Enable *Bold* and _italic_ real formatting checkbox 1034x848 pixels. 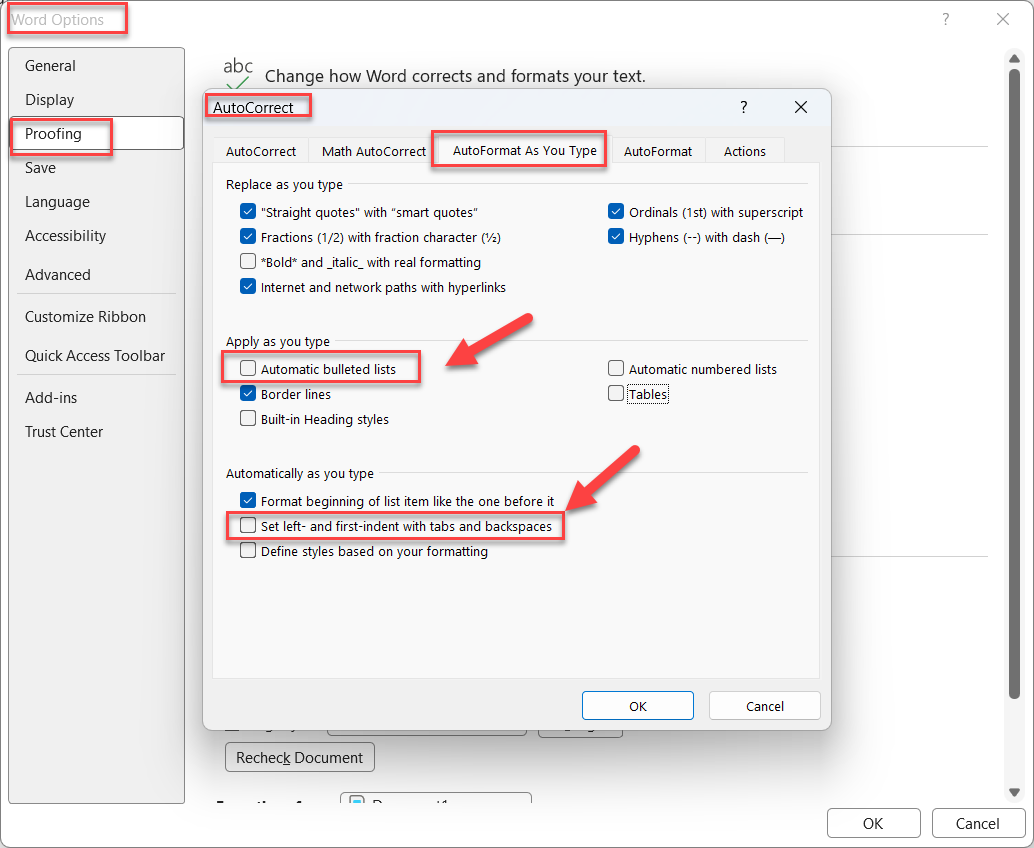[x=248, y=262]
